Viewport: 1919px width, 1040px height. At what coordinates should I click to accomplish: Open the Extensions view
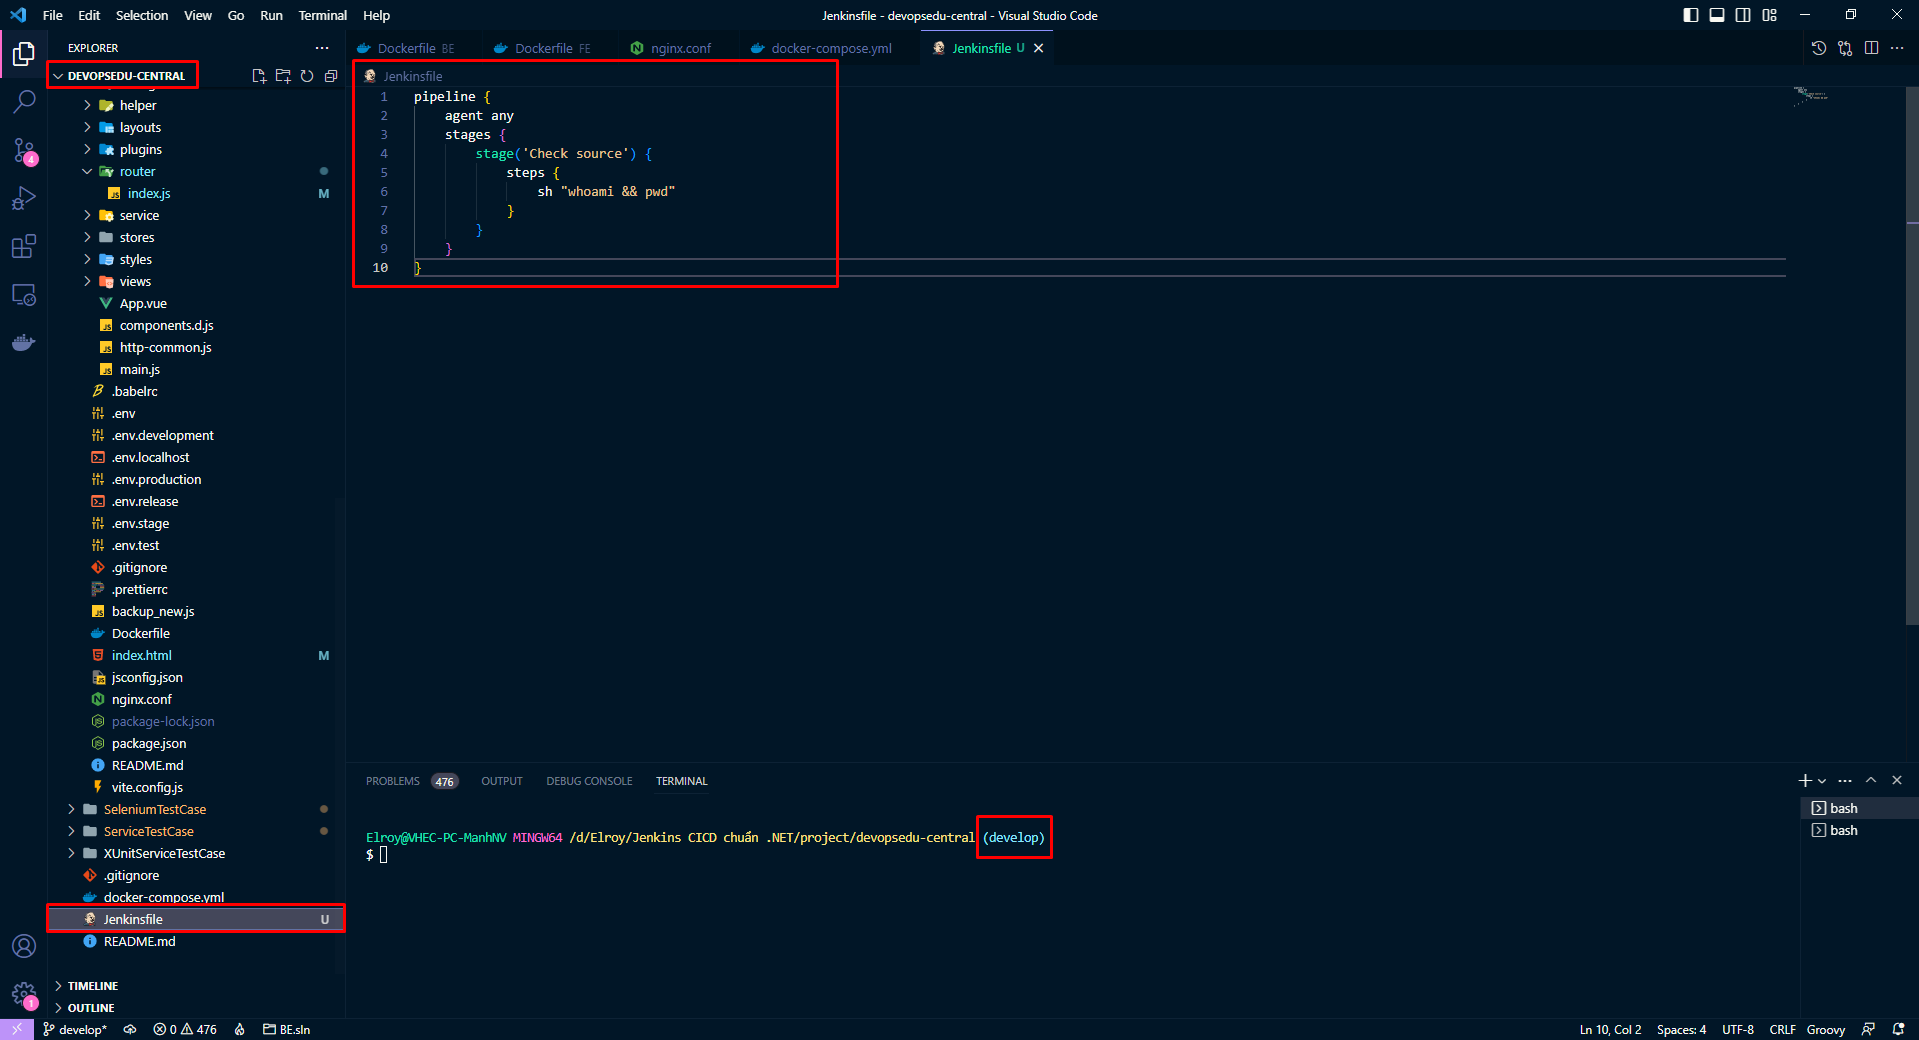click(x=24, y=246)
